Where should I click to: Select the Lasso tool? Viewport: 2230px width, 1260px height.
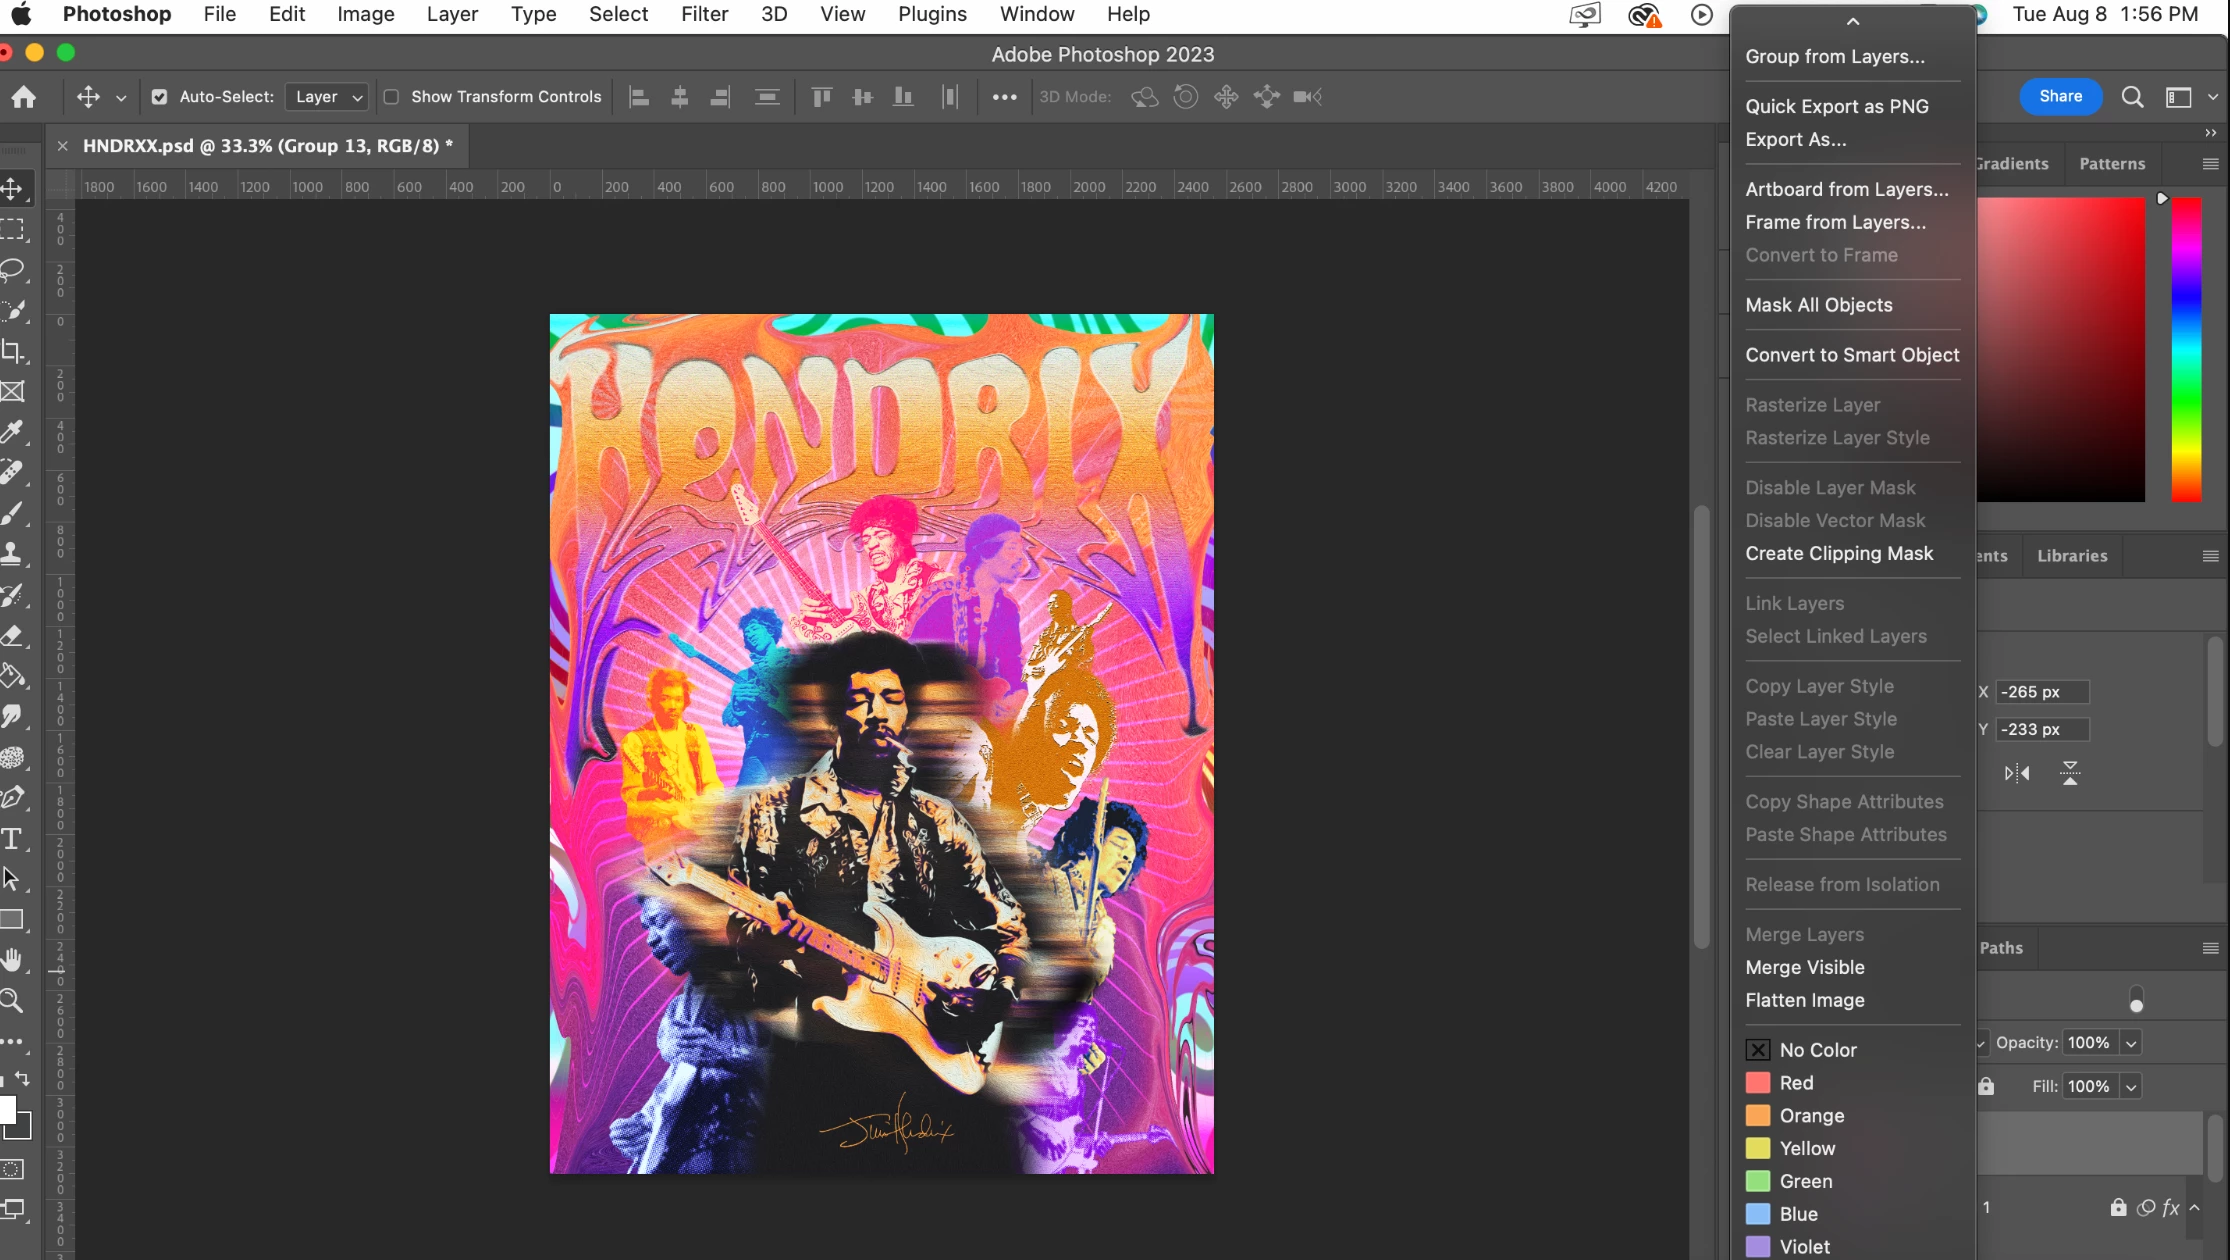tap(13, 270)
